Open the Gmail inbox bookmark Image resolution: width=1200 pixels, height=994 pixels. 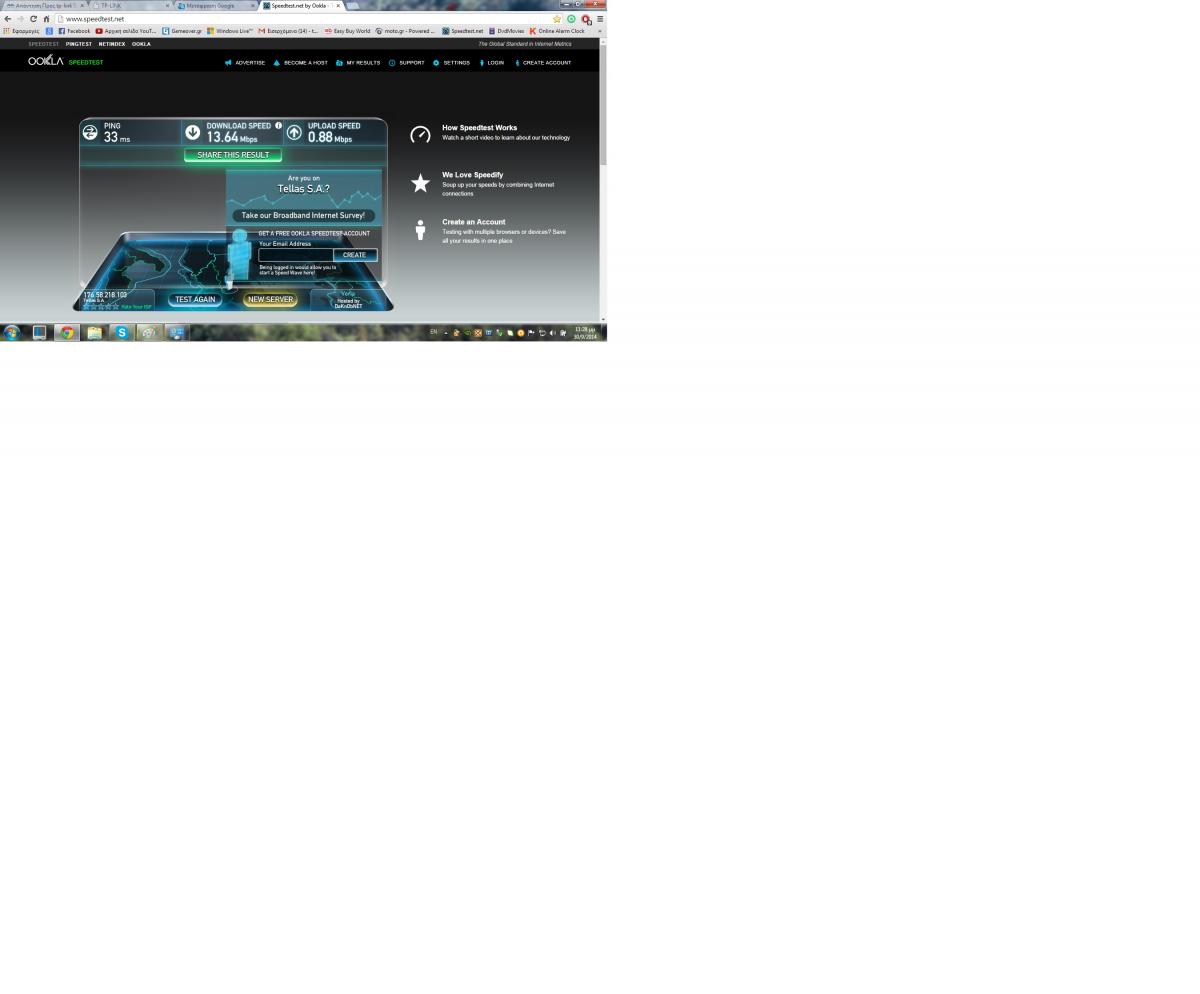pos(288,31)
